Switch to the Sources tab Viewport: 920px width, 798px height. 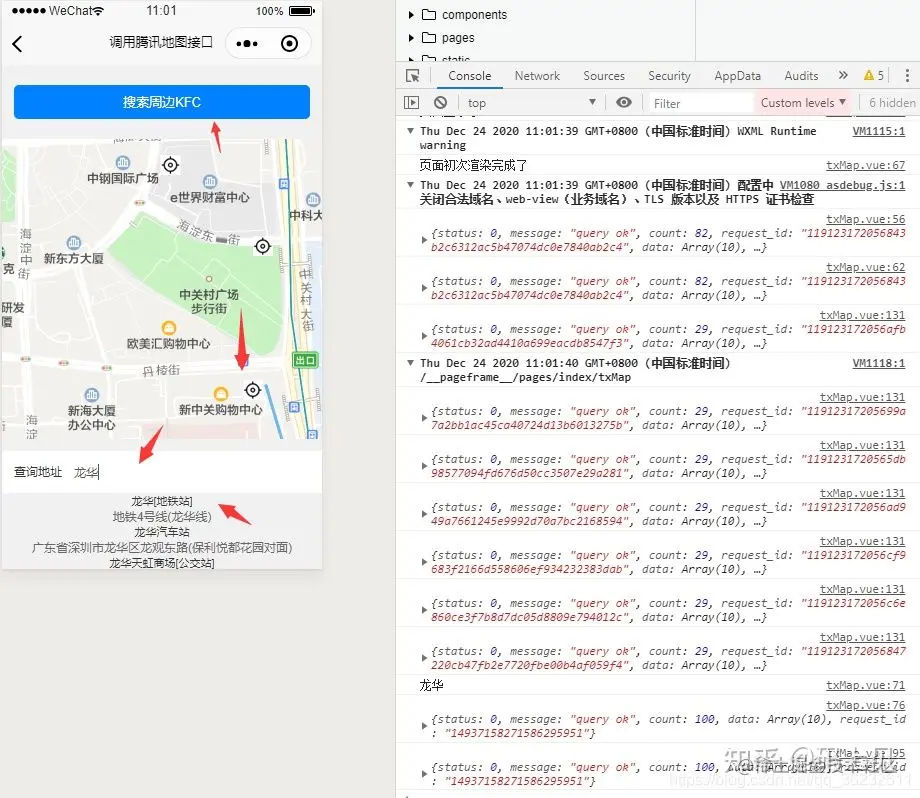pos(604,76)
